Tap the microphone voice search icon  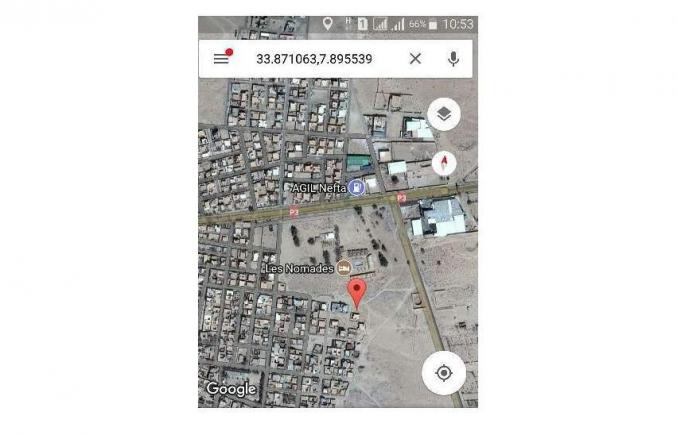[x=453, y=59]
